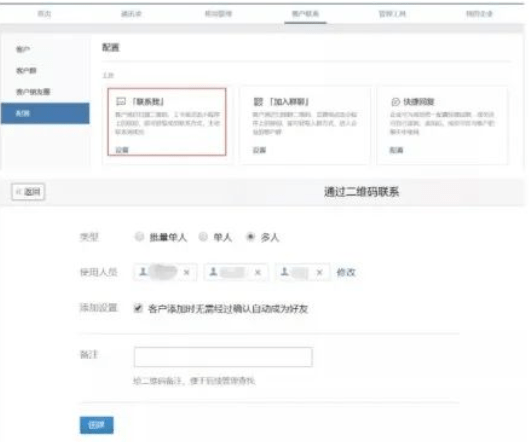Screen dimensions: 529x442
Task: Click 修改 to edit the members
Action: point(346,272)
